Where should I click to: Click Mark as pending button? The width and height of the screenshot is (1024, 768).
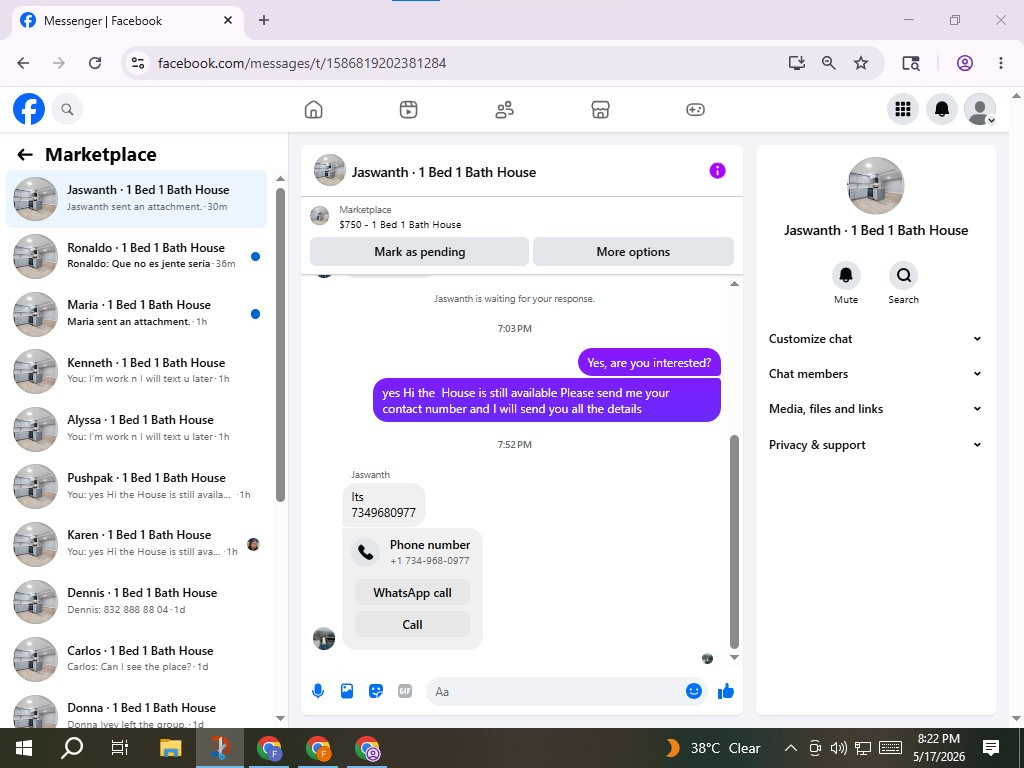click(419, 251)
